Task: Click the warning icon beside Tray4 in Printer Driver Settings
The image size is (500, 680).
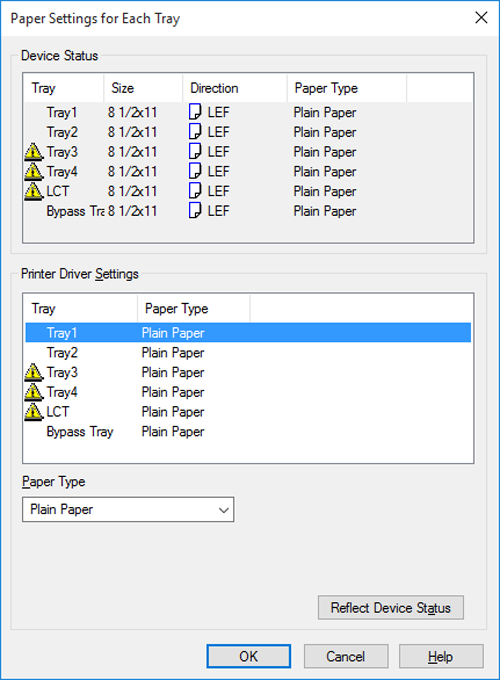Action: [x=33, y=392]
